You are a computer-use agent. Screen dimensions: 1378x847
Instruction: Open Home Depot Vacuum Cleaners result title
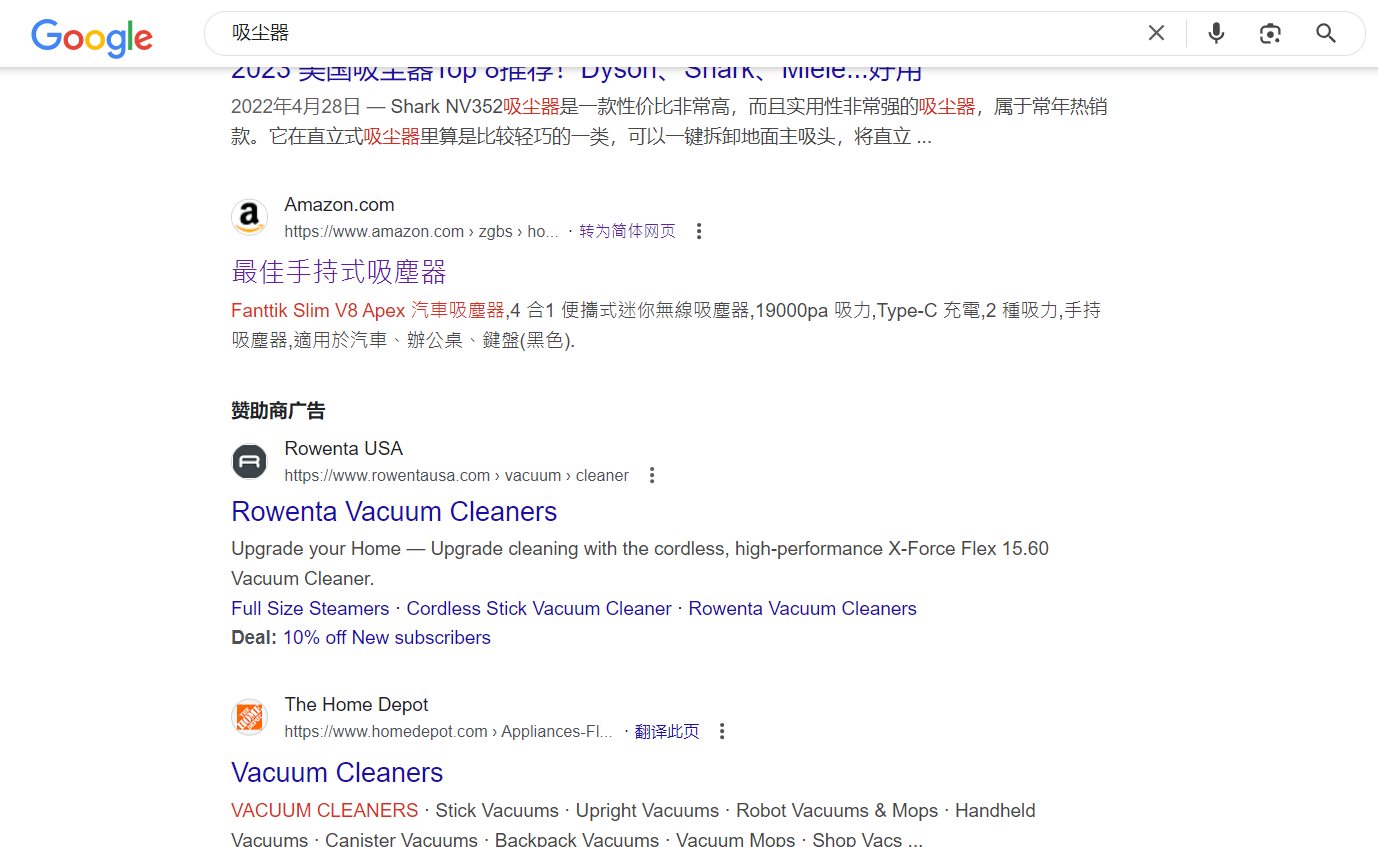(x=337, y=772)
